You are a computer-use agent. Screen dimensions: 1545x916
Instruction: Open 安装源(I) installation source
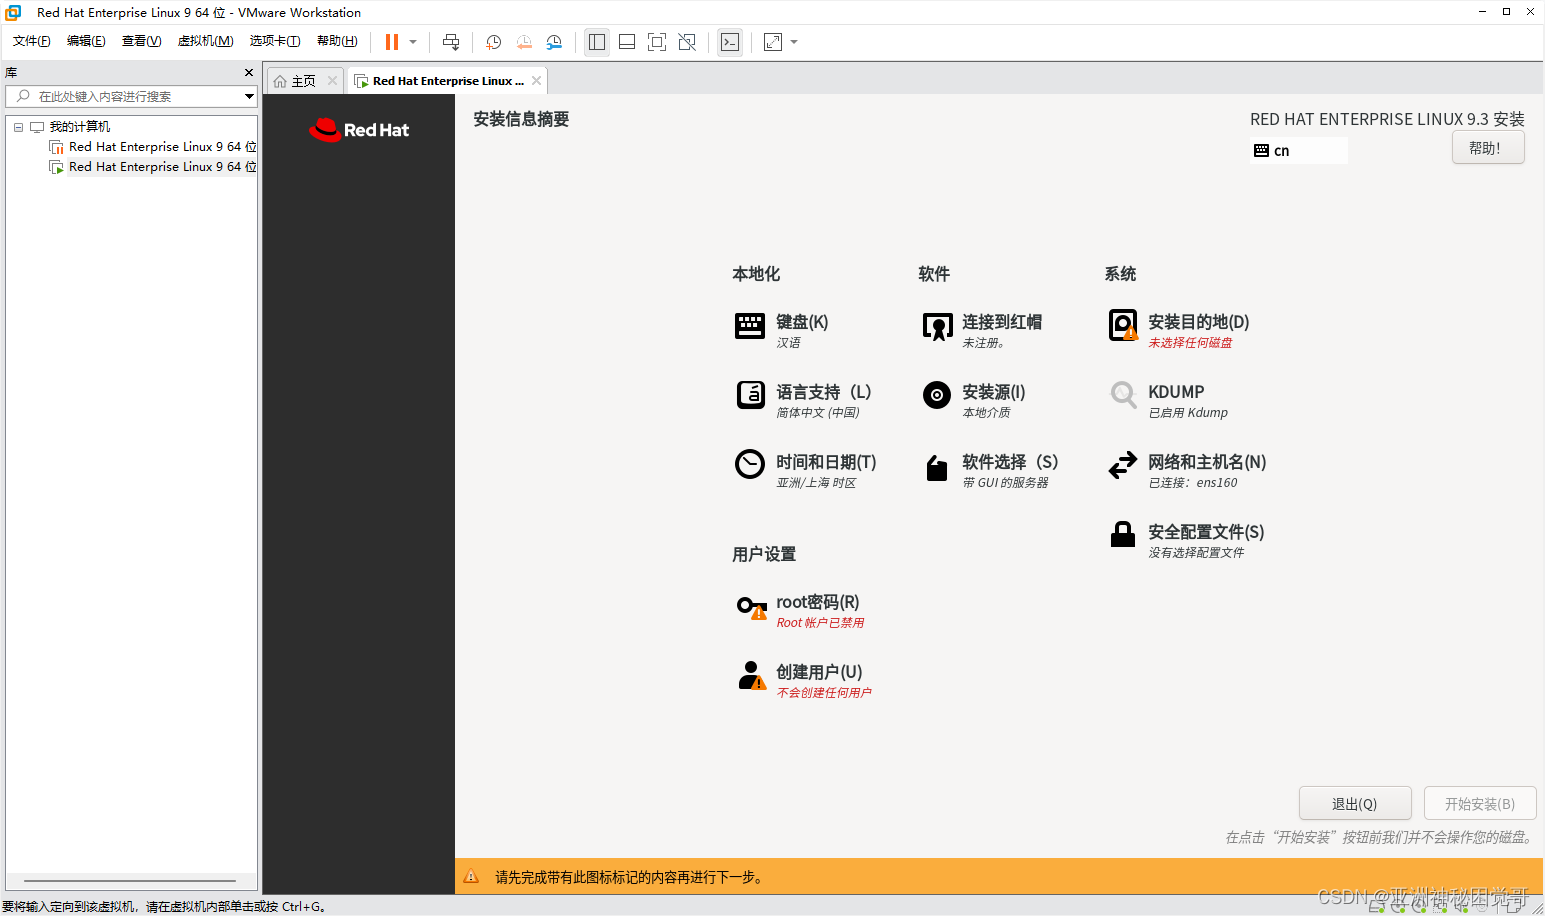pyautogui.click(x=974, y=400)
